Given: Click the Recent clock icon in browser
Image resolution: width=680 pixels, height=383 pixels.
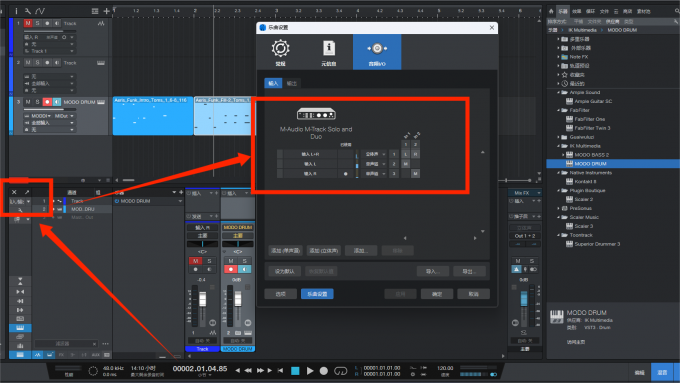Looking at the screenshot, I should [565, 84].
